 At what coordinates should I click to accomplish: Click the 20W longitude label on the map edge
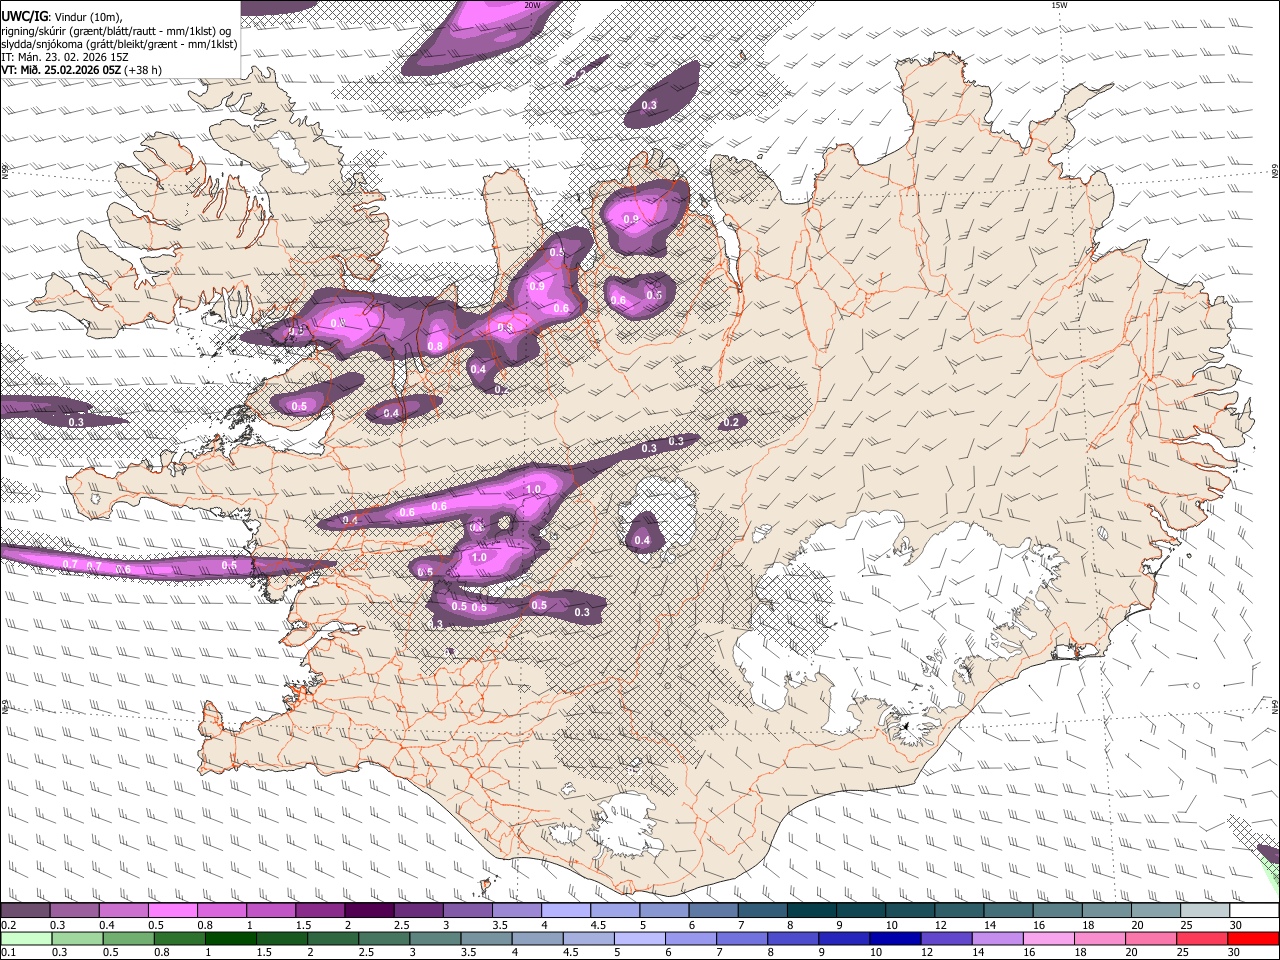532,5
